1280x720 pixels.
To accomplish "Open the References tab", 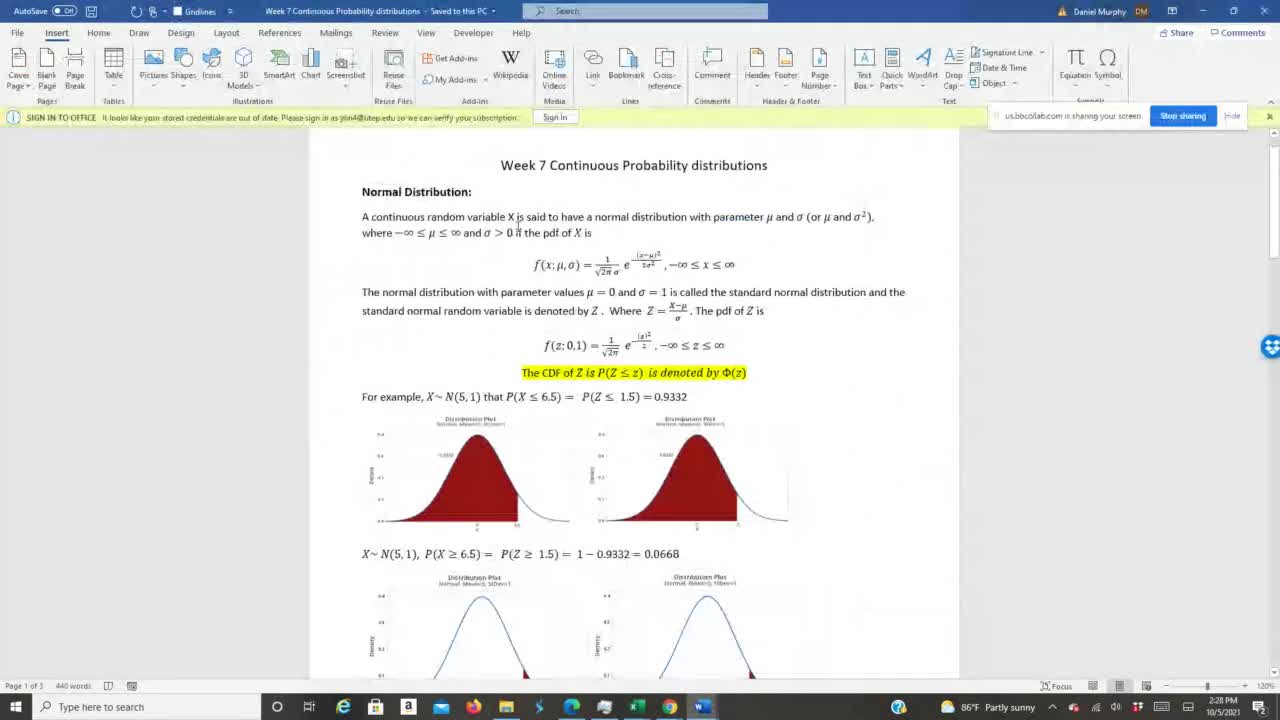I will [279, 33].
